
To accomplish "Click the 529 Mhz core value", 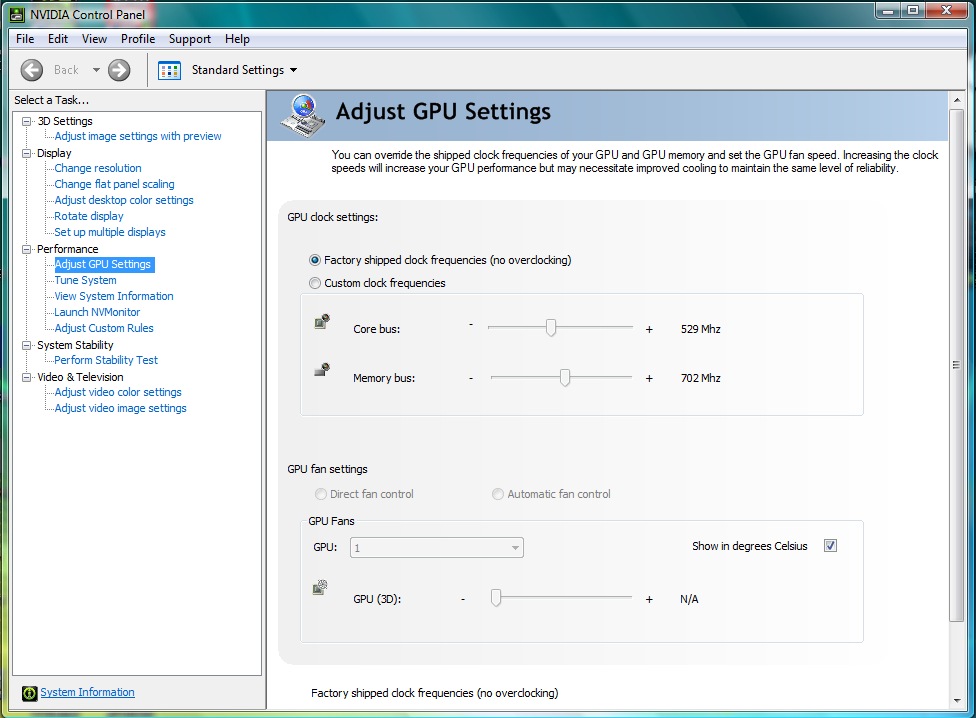I will point(700,329).
